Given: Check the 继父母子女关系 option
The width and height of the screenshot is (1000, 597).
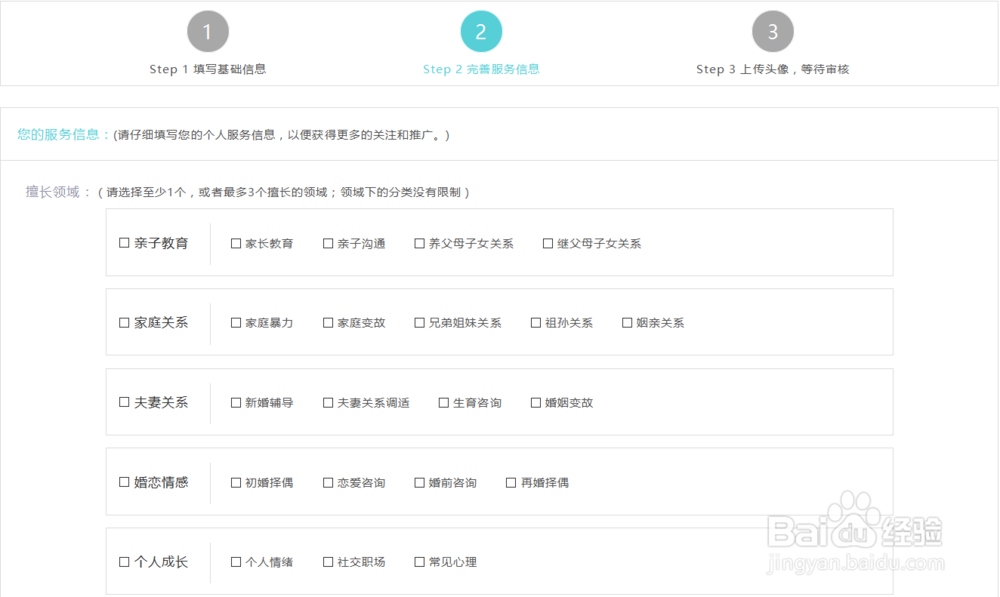Looking at the screenshot, I should pos(548,244).
